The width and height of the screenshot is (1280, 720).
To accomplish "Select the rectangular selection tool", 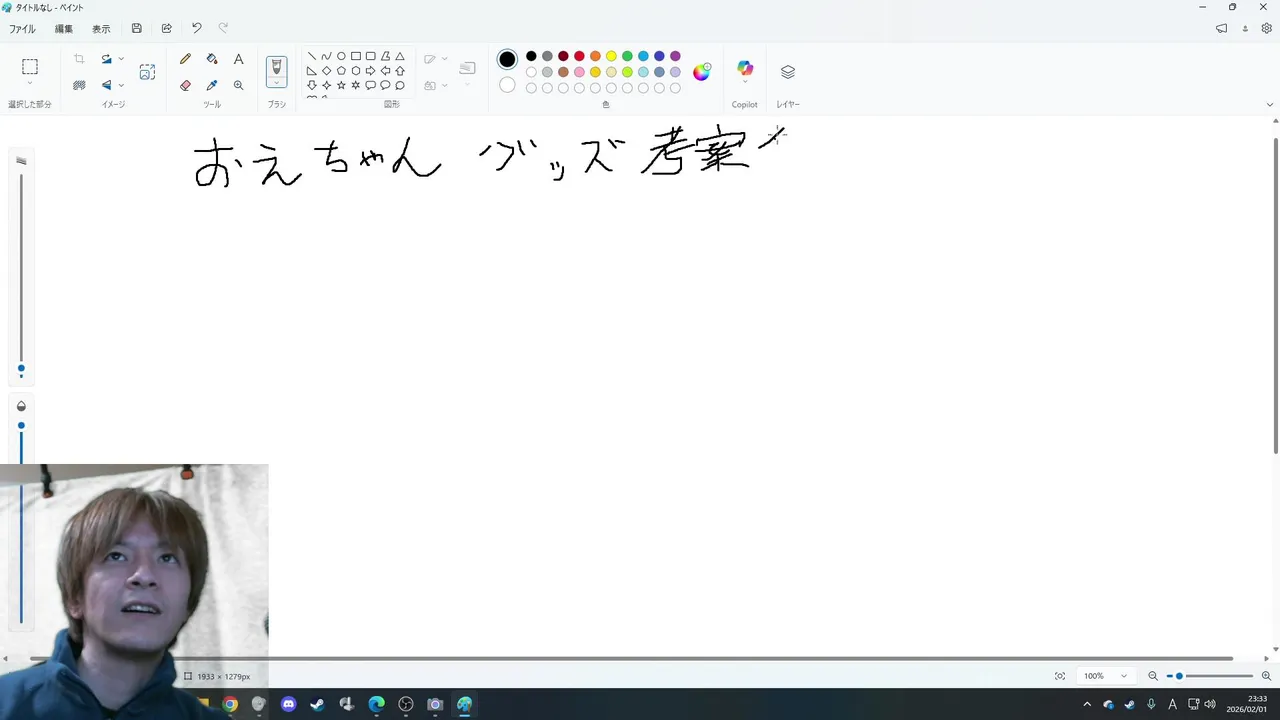I will 30,67.
